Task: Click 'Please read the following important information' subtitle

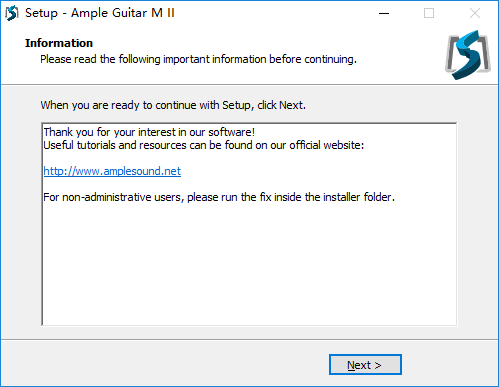Action: [x=198, y=59]
